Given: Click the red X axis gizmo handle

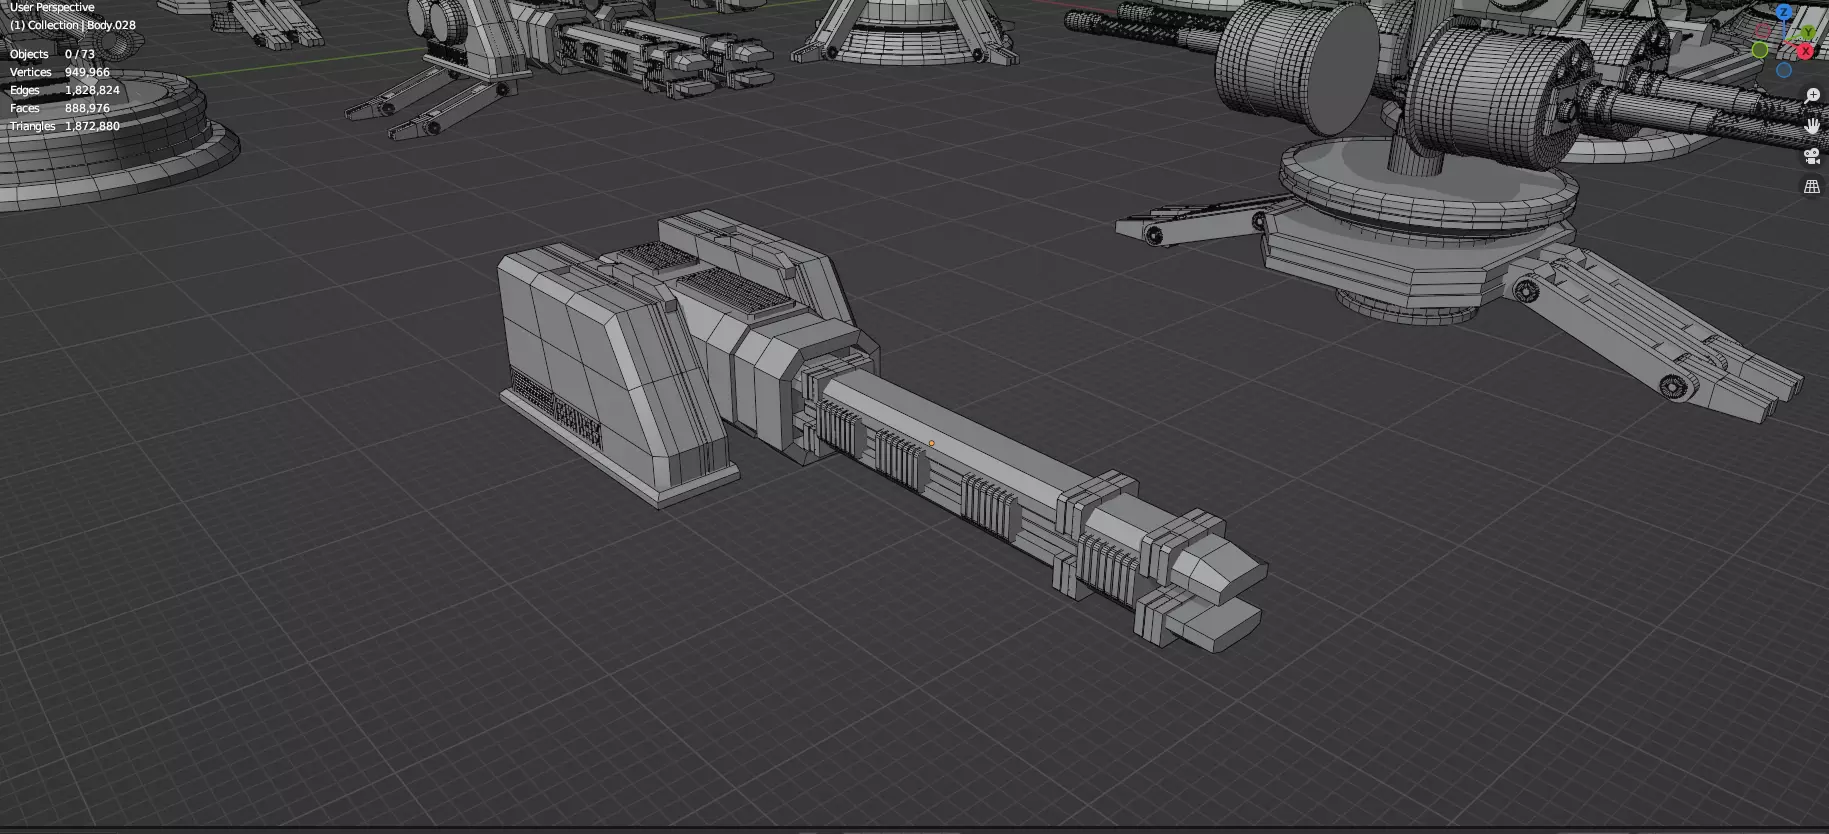Looking at the screenshot, I should tap(1805, 51).
